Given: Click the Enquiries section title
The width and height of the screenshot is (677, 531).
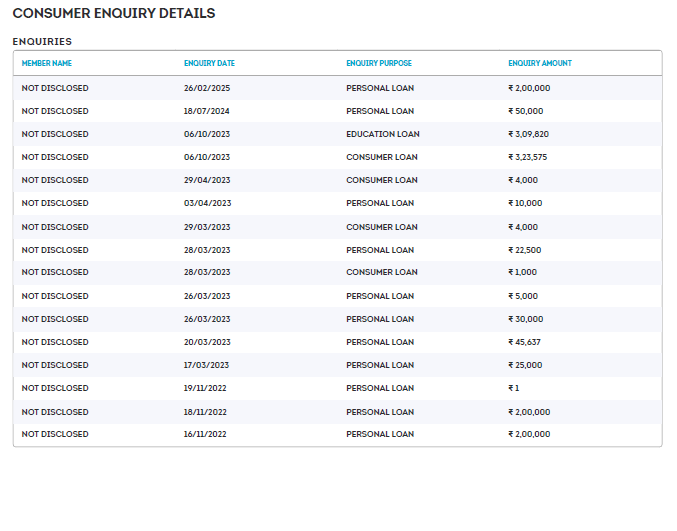Looking at the screenshot, I should coord(42,41).
